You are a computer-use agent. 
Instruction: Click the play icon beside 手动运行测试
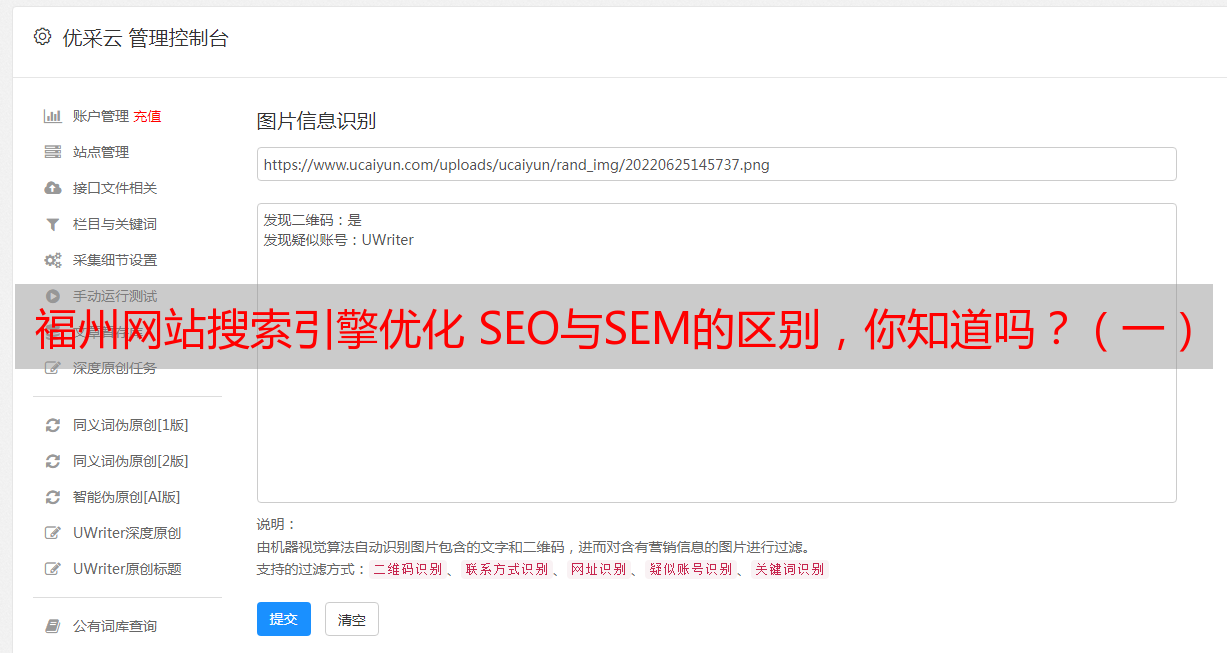pyautogui.click(x=53, y=296)
